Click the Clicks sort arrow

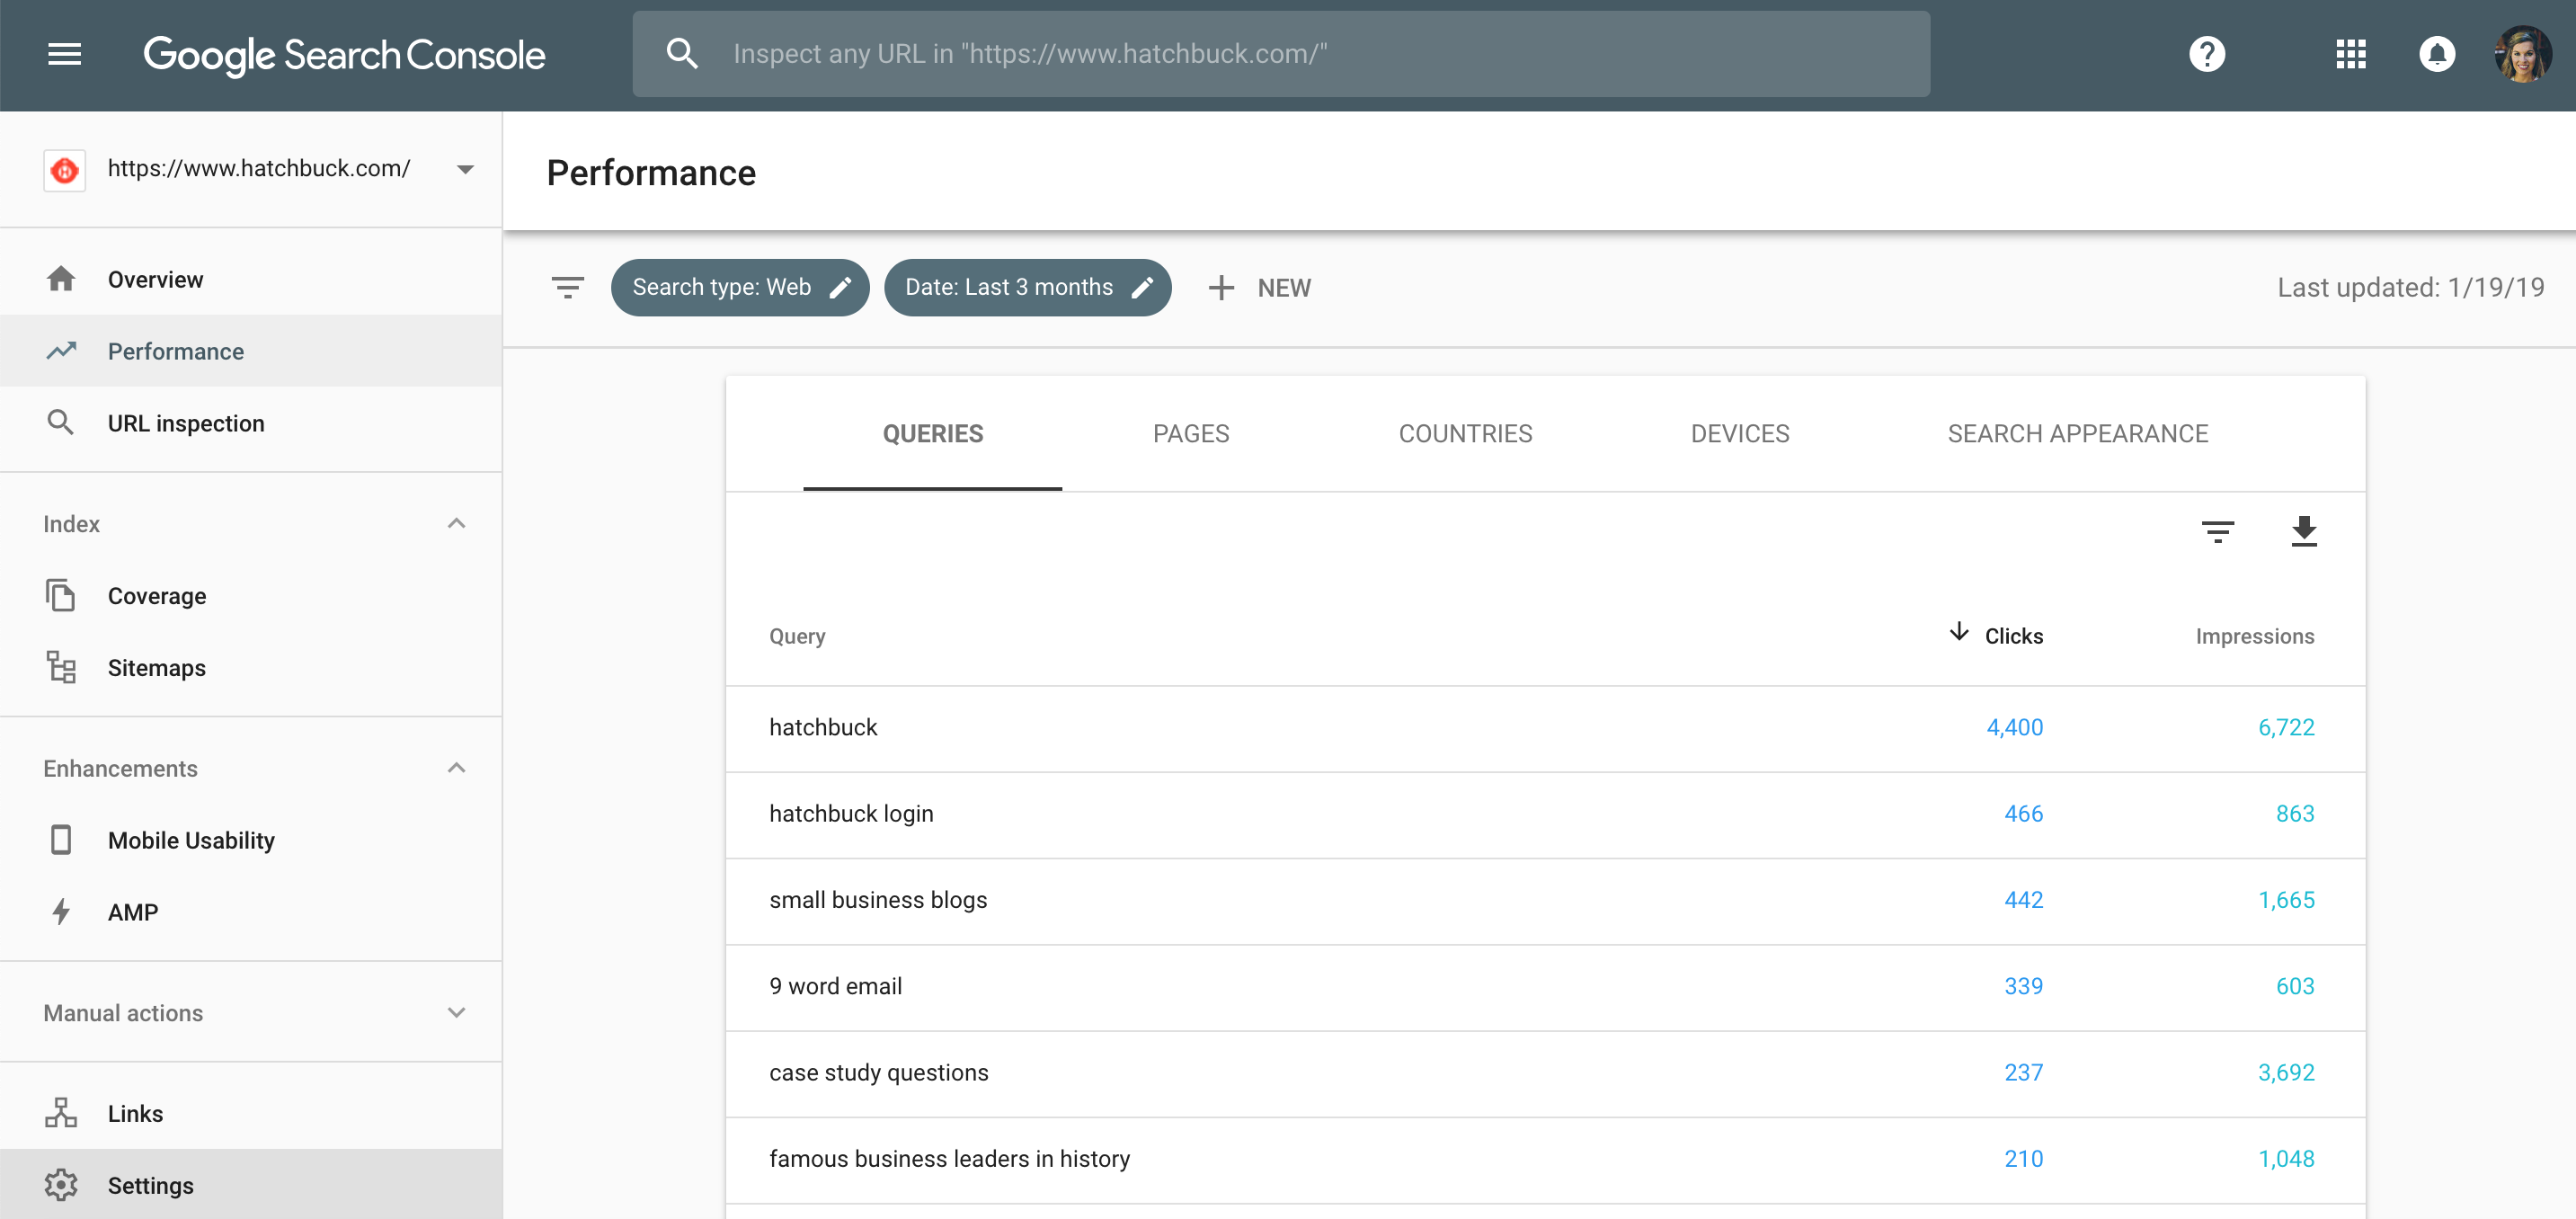[x=1958, y=632]
